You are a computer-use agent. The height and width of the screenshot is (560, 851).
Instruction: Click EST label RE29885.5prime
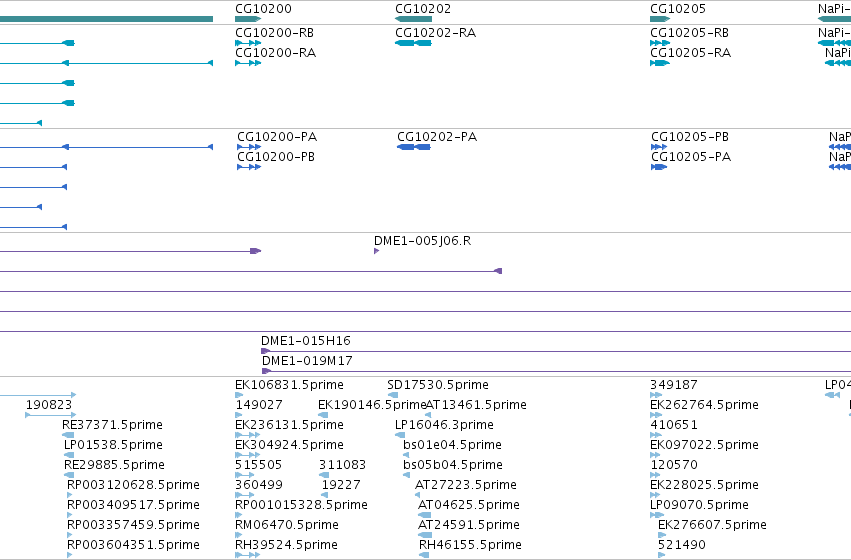click(x=114, y=465)
